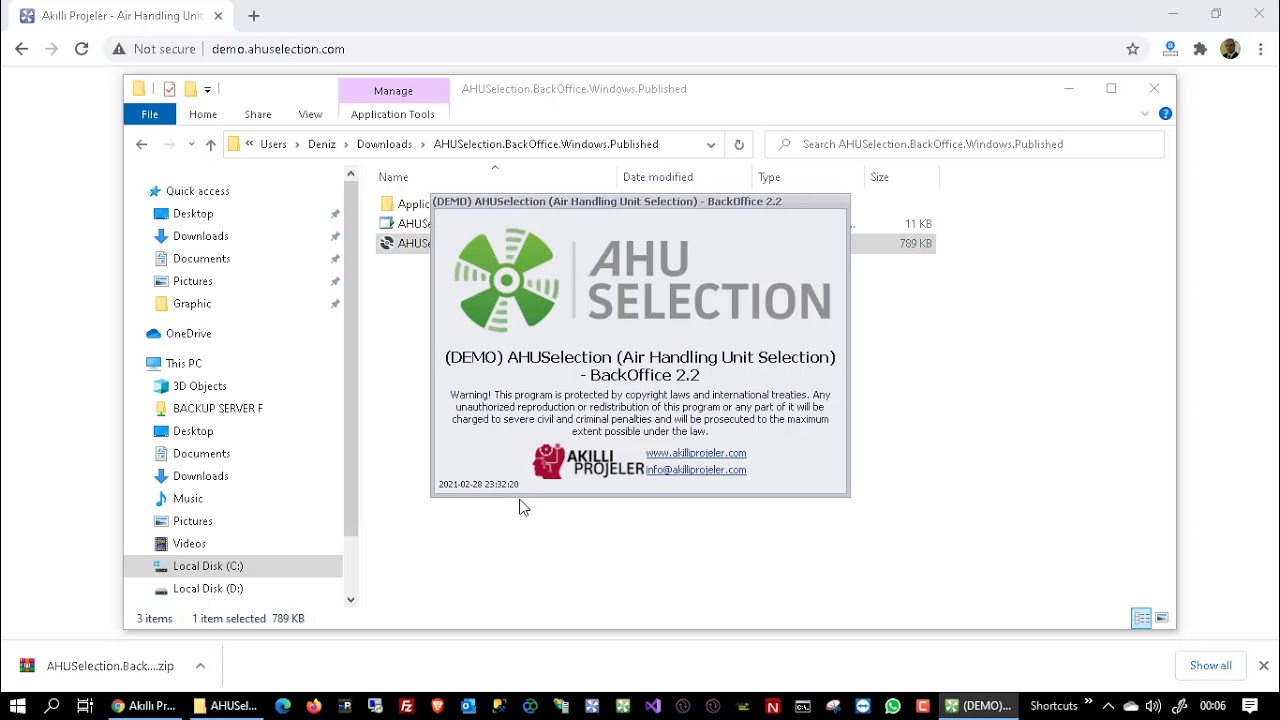
Task: Open 3D Objects in the navigation pane
Action: click(199, 386)
